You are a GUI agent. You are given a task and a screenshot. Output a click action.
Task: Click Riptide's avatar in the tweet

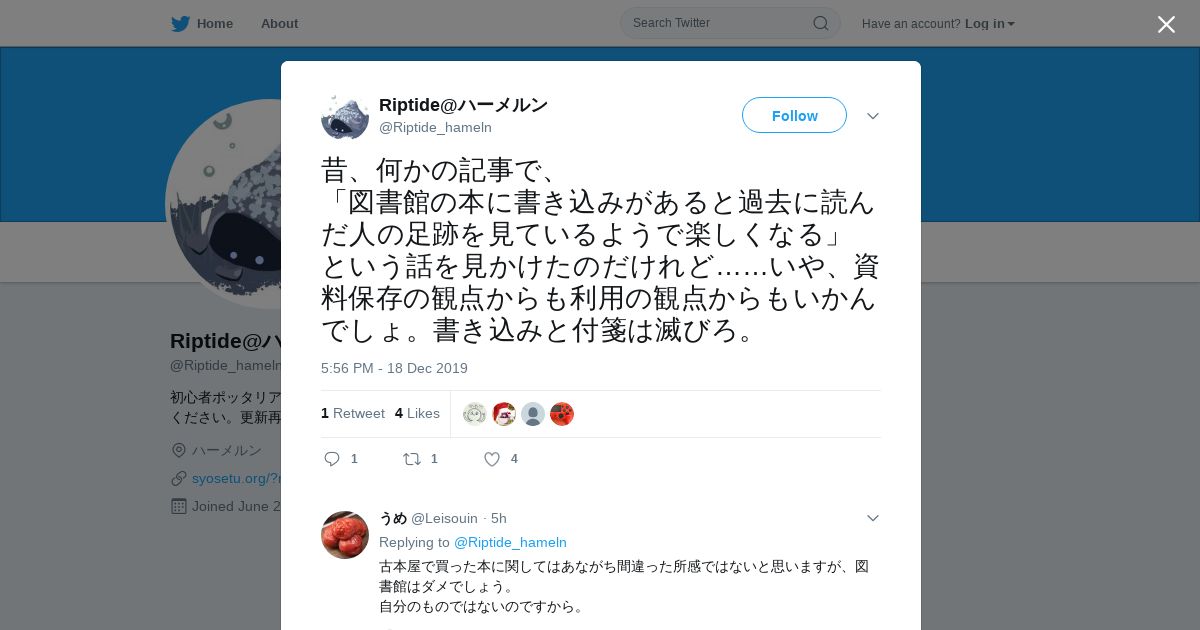pos(345,116)
